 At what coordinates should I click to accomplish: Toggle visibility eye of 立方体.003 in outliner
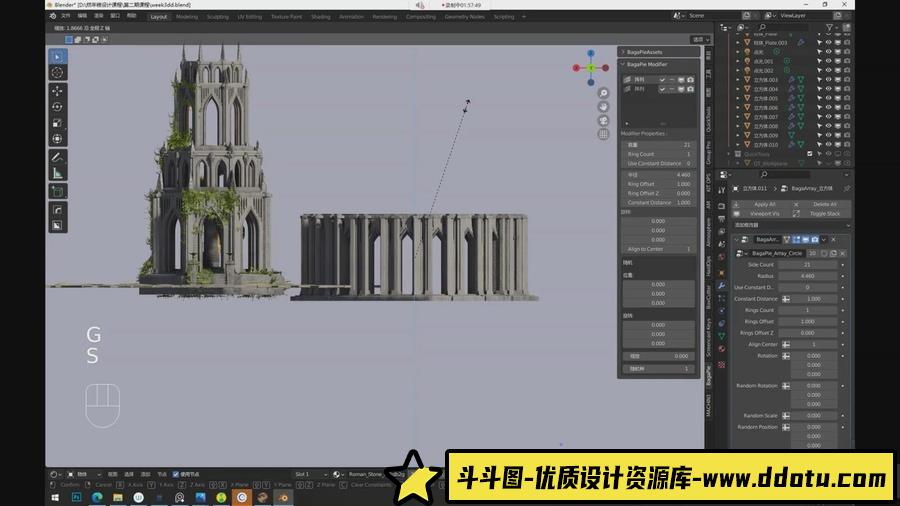pos(828,80)
